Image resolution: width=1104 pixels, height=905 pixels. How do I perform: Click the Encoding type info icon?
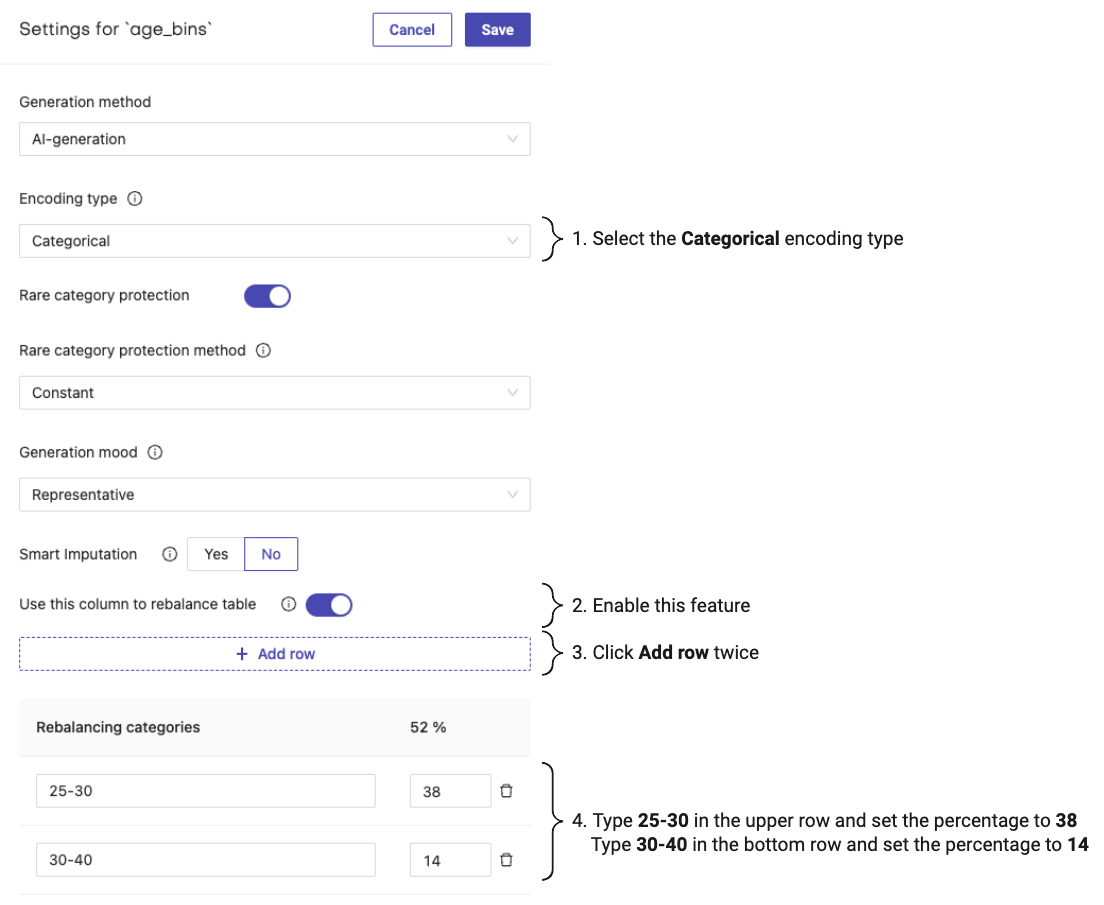click(x=134, y=199)
